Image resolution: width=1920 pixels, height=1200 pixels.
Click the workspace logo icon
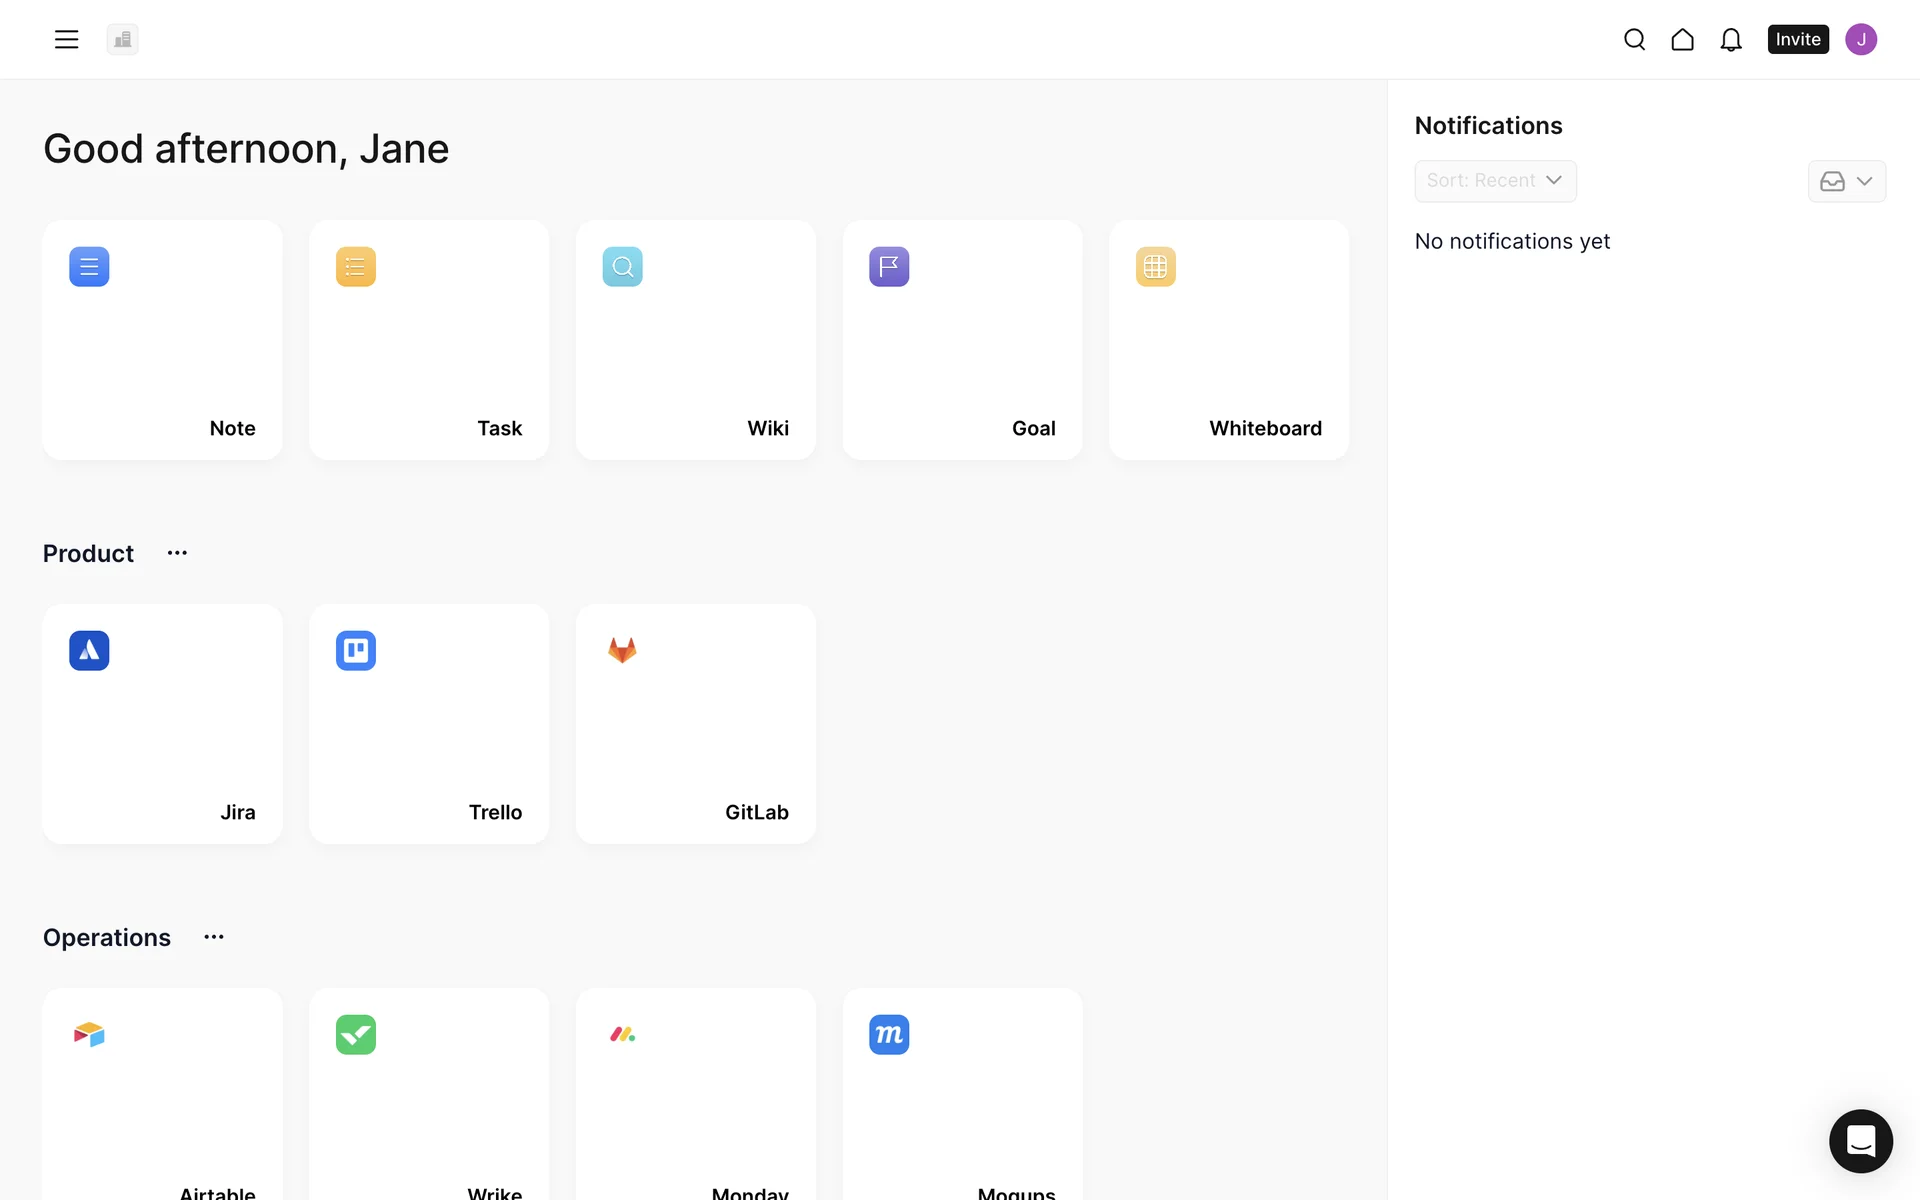[122, 39]
